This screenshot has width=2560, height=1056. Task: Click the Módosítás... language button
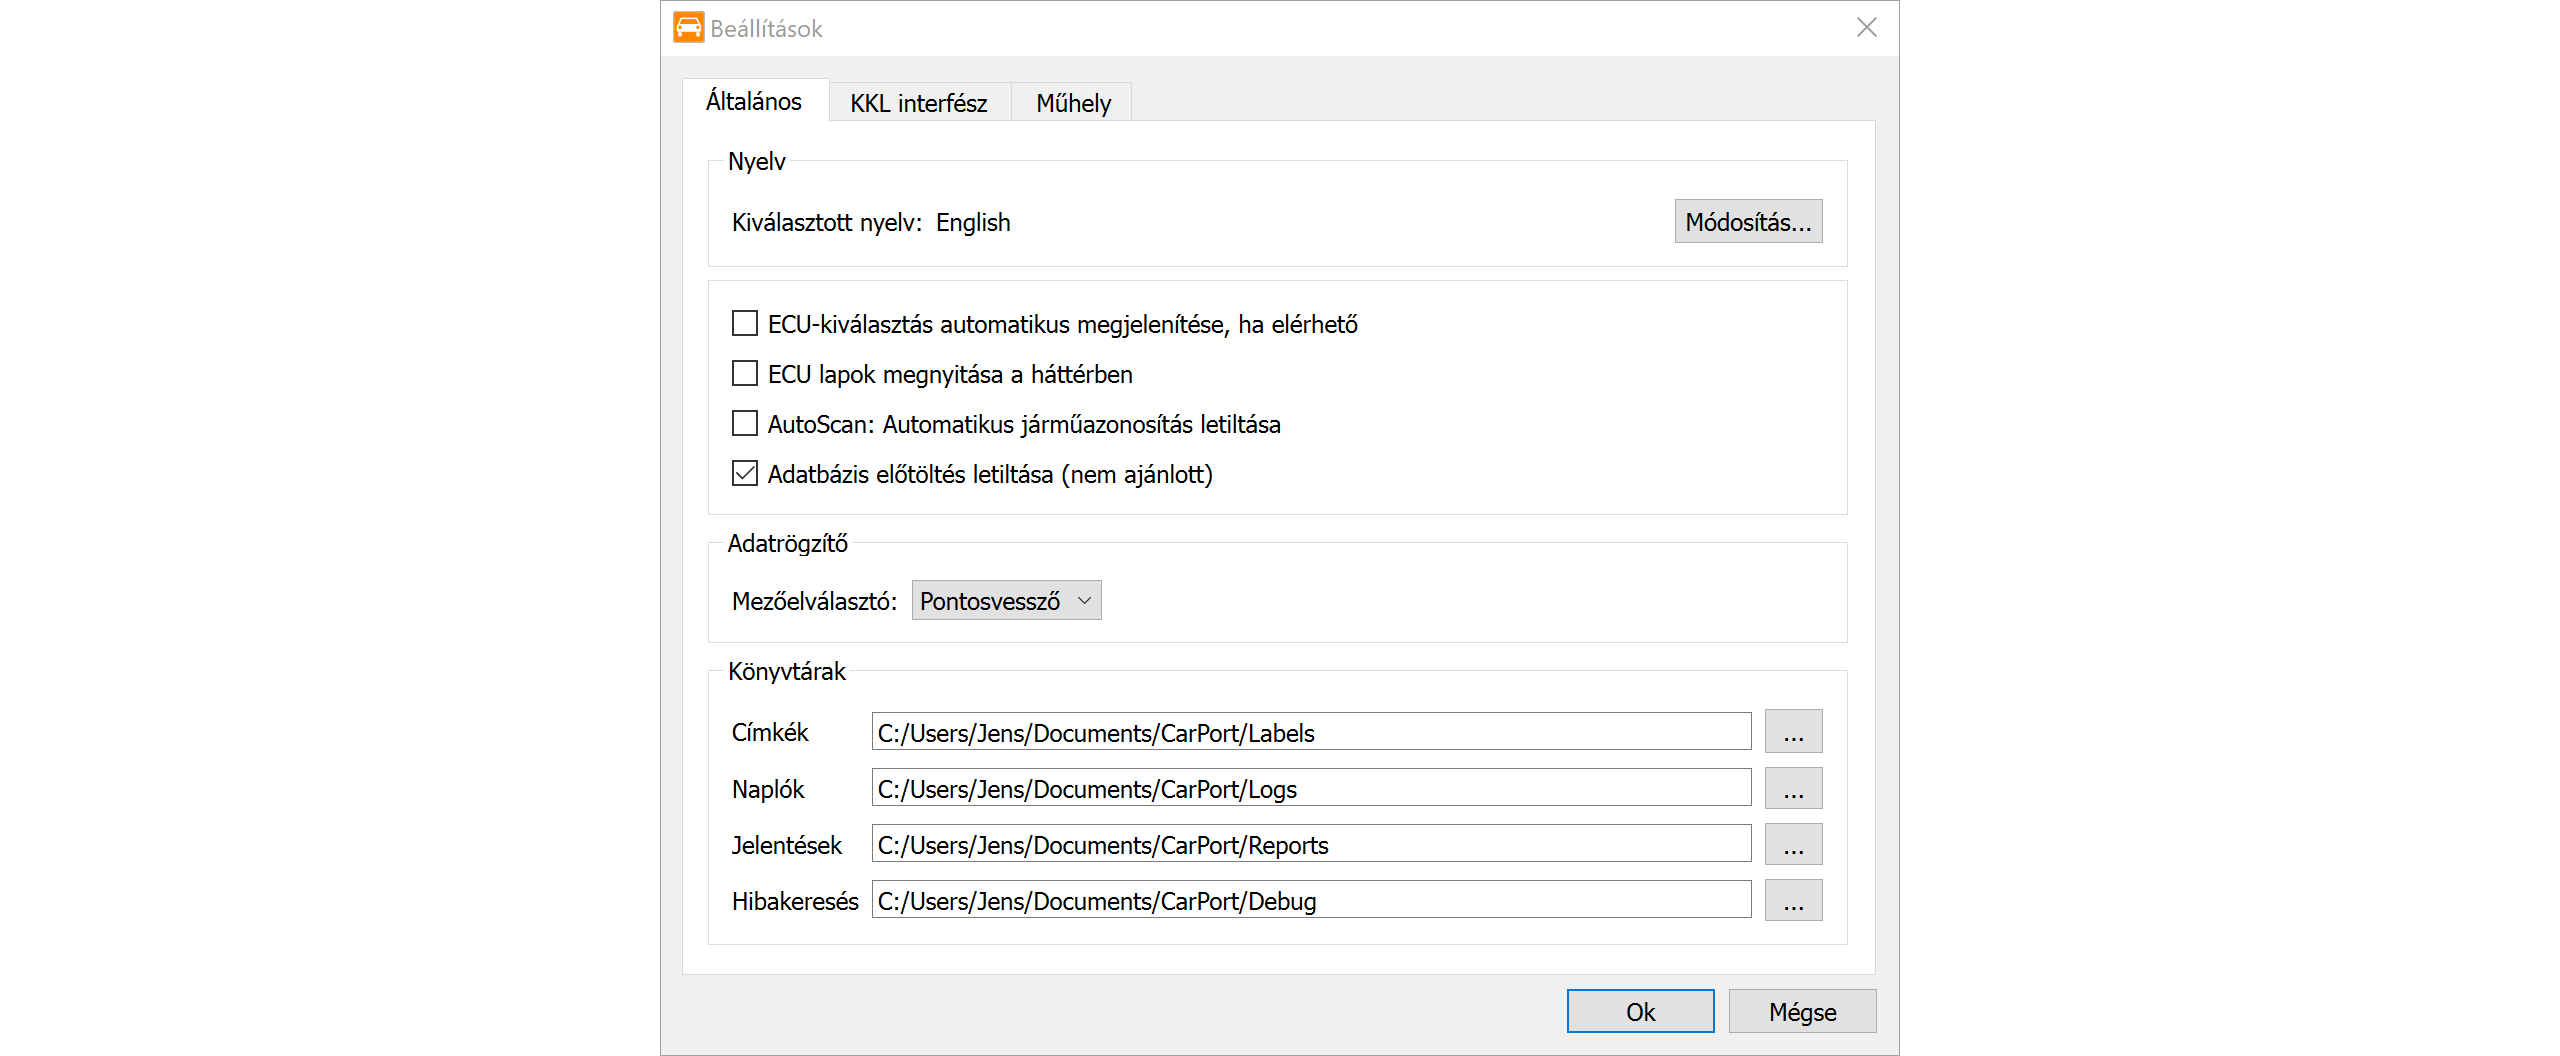pos(1747,222)
